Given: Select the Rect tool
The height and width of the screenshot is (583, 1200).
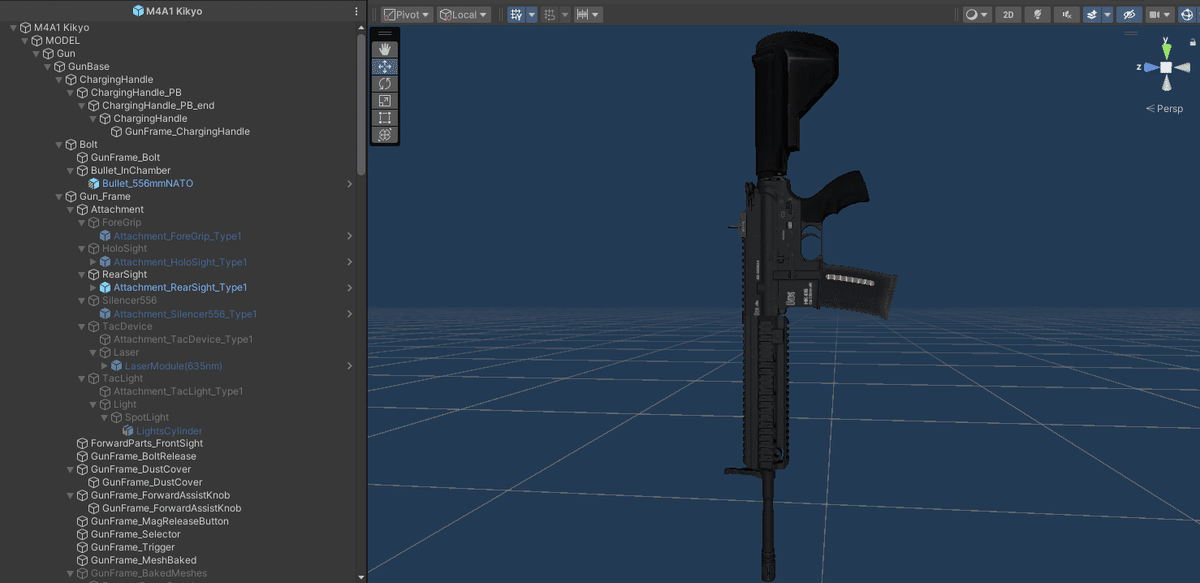Looking at the screenshot, I should [385, 117].
